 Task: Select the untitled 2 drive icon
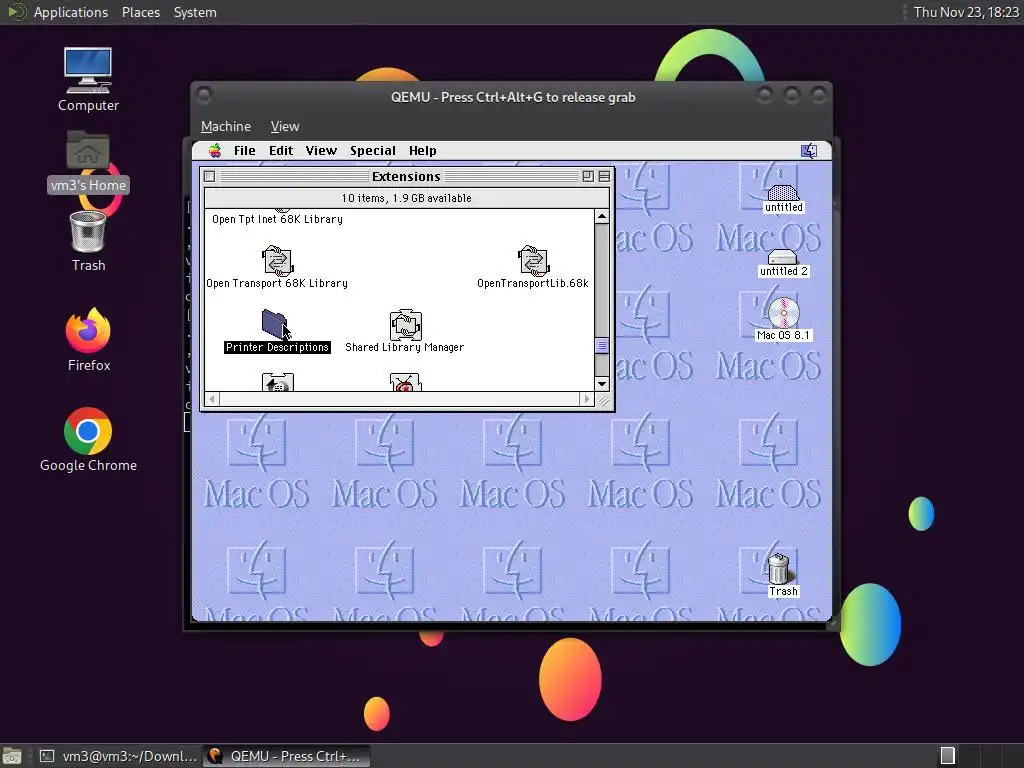click(x=782, y=257)
